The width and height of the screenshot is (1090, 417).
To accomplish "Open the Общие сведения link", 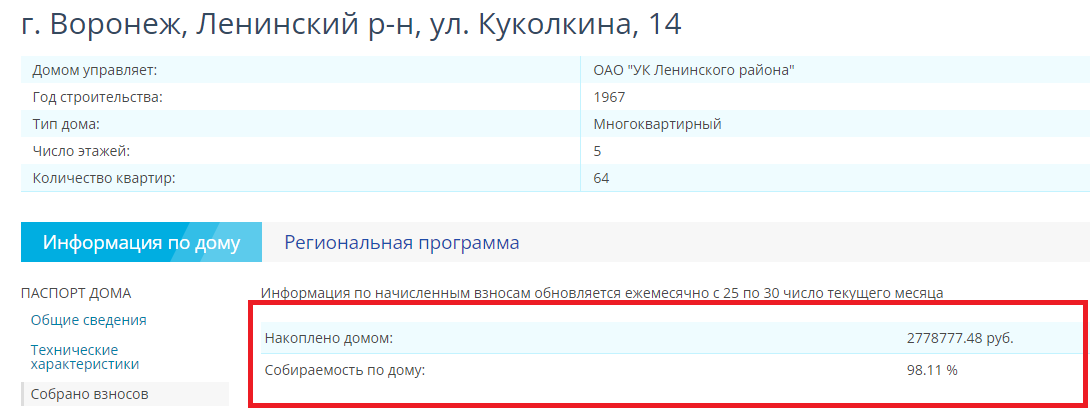I will coord(89,320).
